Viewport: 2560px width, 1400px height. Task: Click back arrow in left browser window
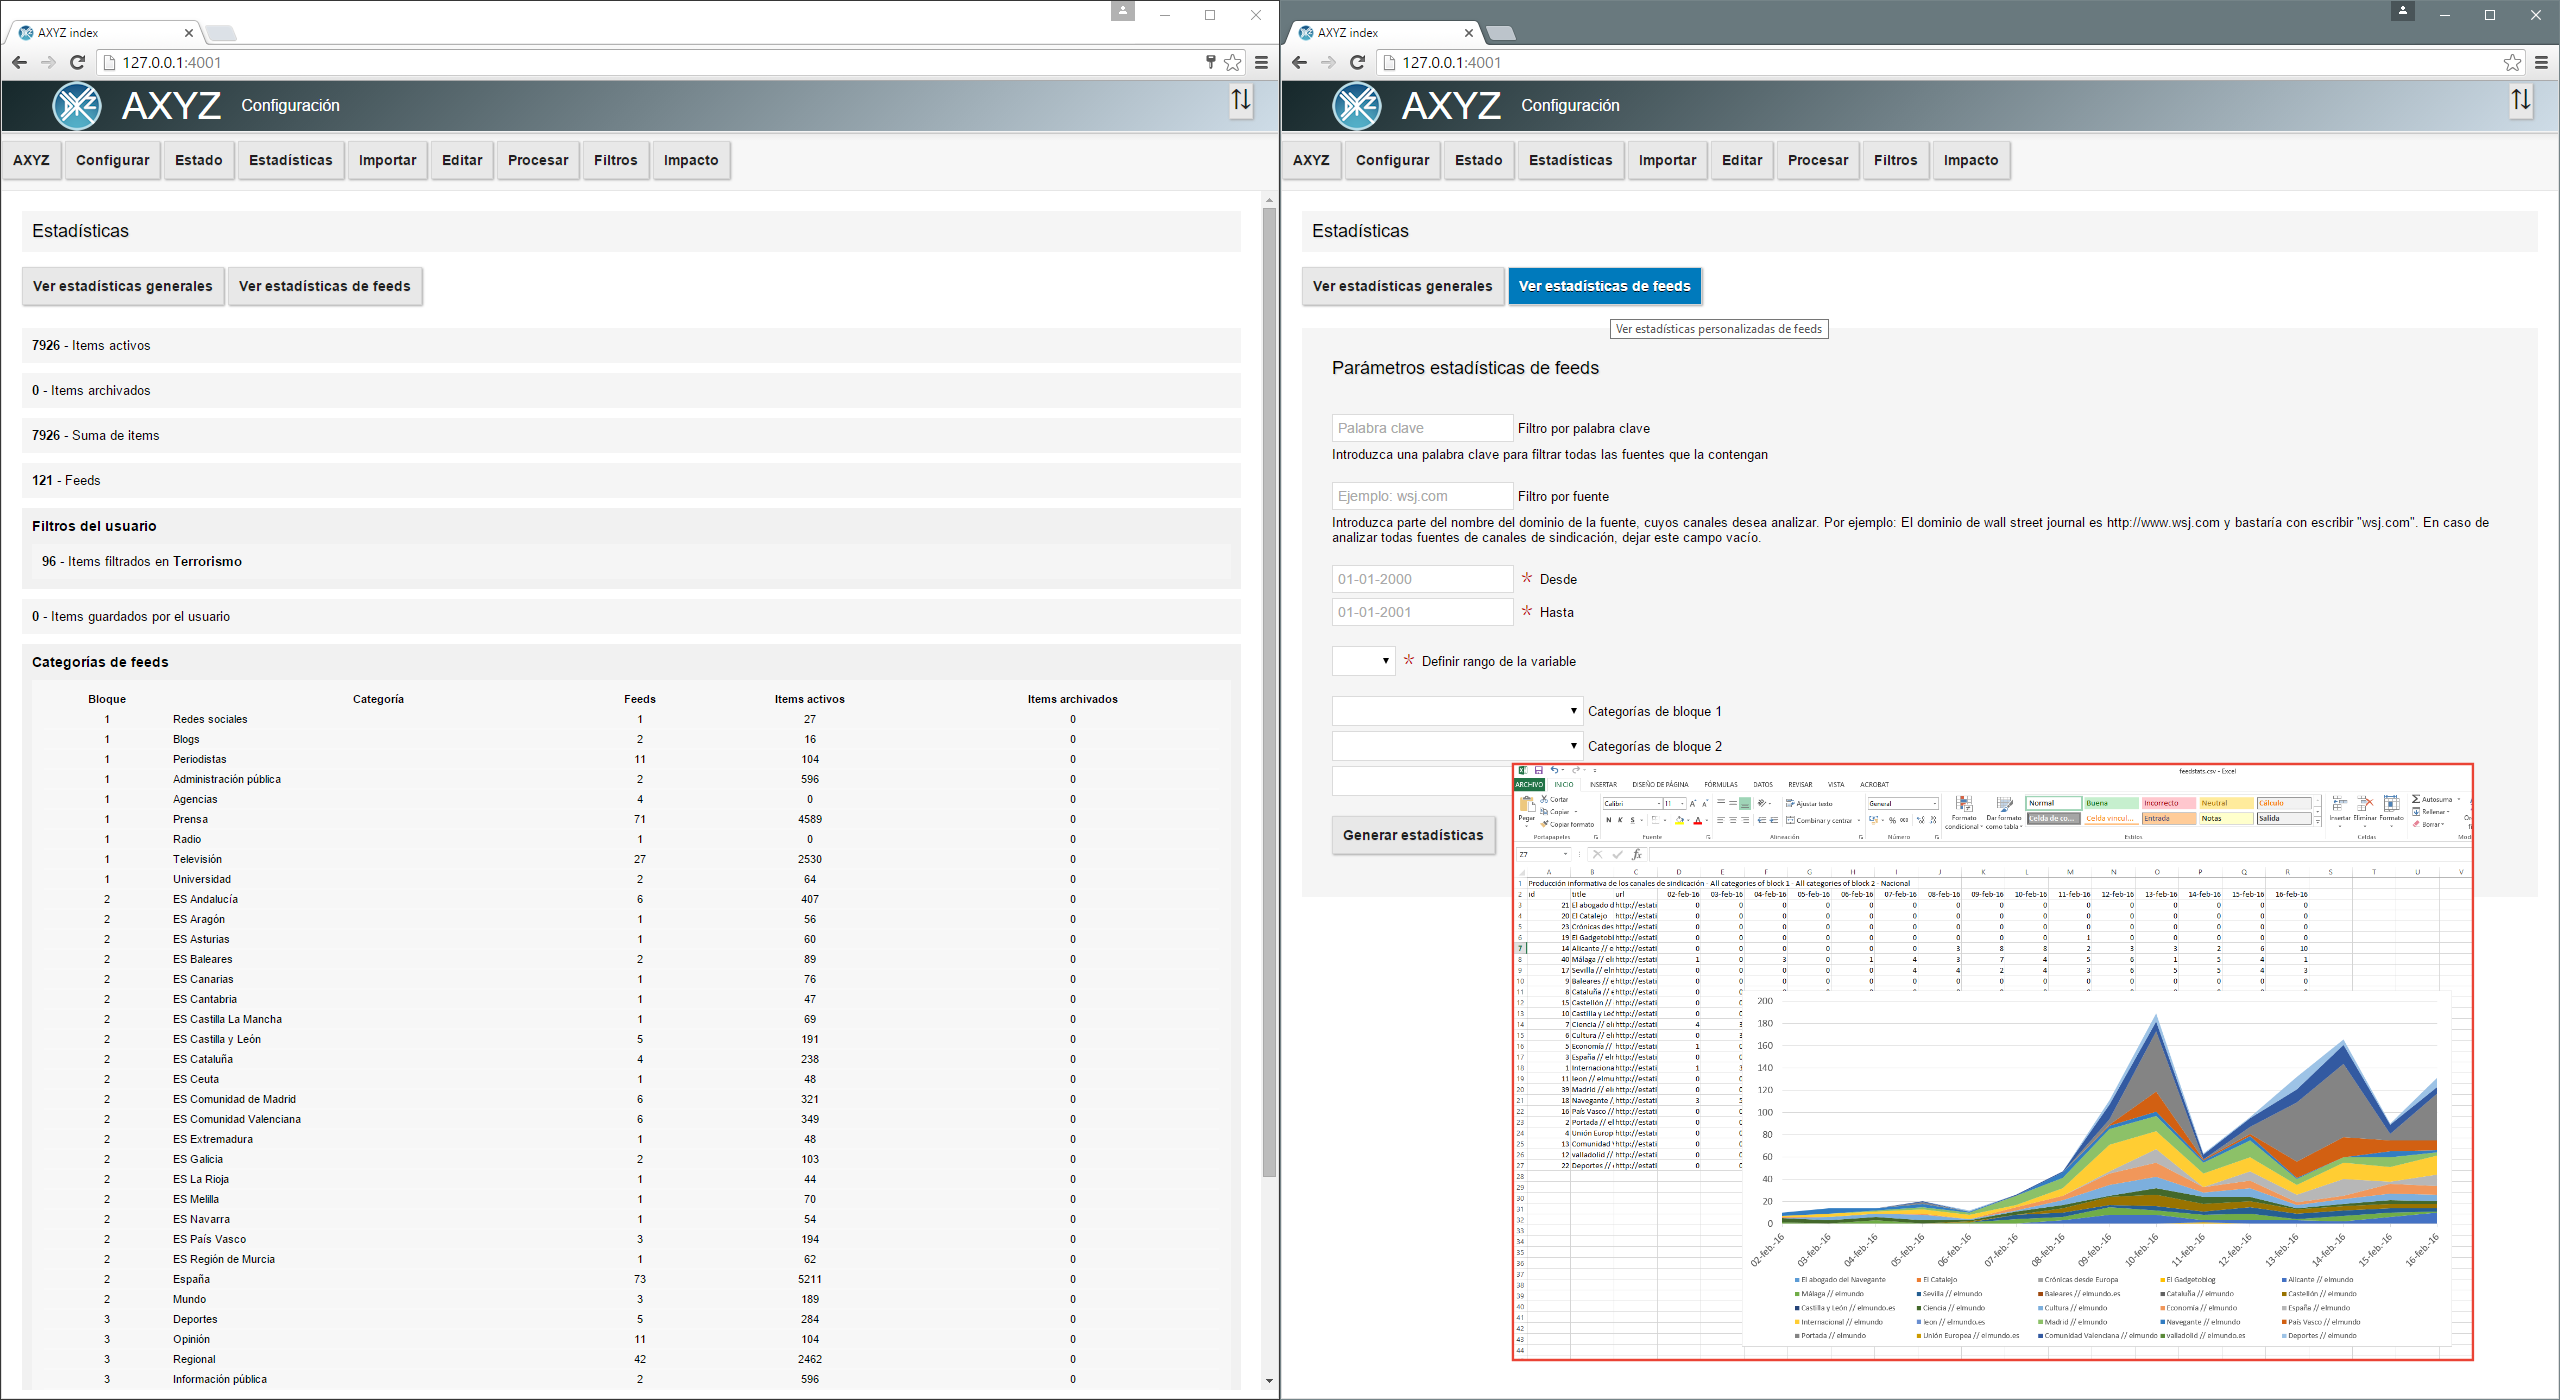(x=19, y=62)
